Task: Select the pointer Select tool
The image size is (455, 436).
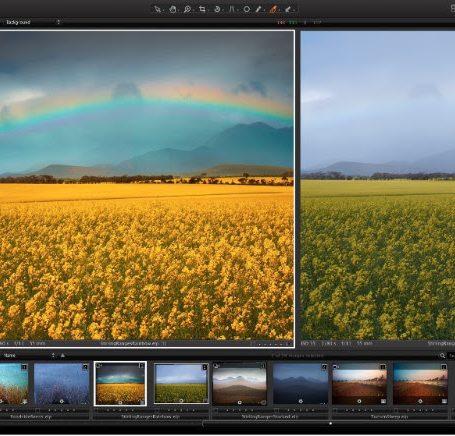Action: pyautogui.click(x=157, y=9)
